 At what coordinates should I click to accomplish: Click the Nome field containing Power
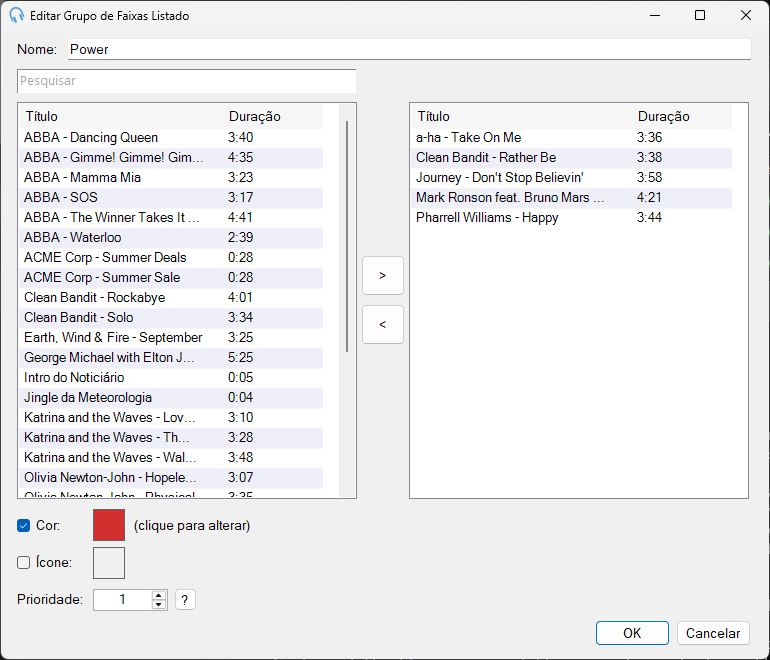coord(409,49)
